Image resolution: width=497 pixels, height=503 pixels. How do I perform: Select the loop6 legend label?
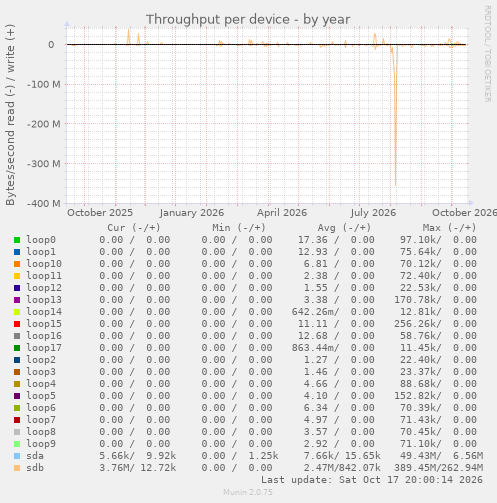(41, 408)
